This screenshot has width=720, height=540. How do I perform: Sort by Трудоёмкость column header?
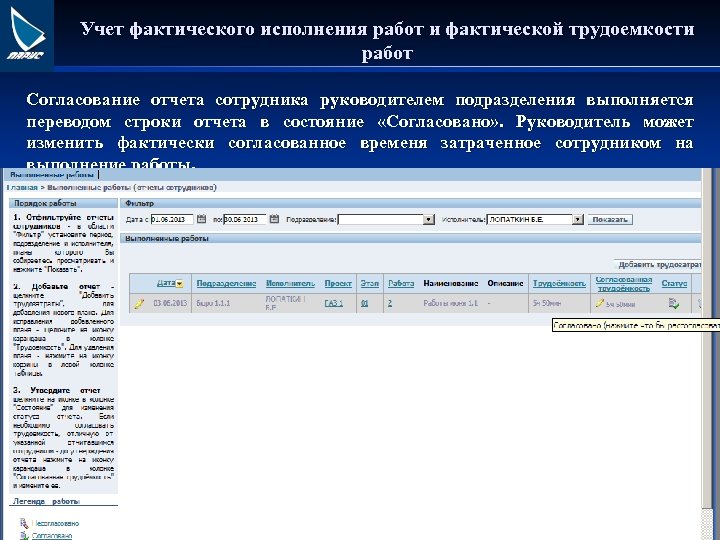pos(559,283)
